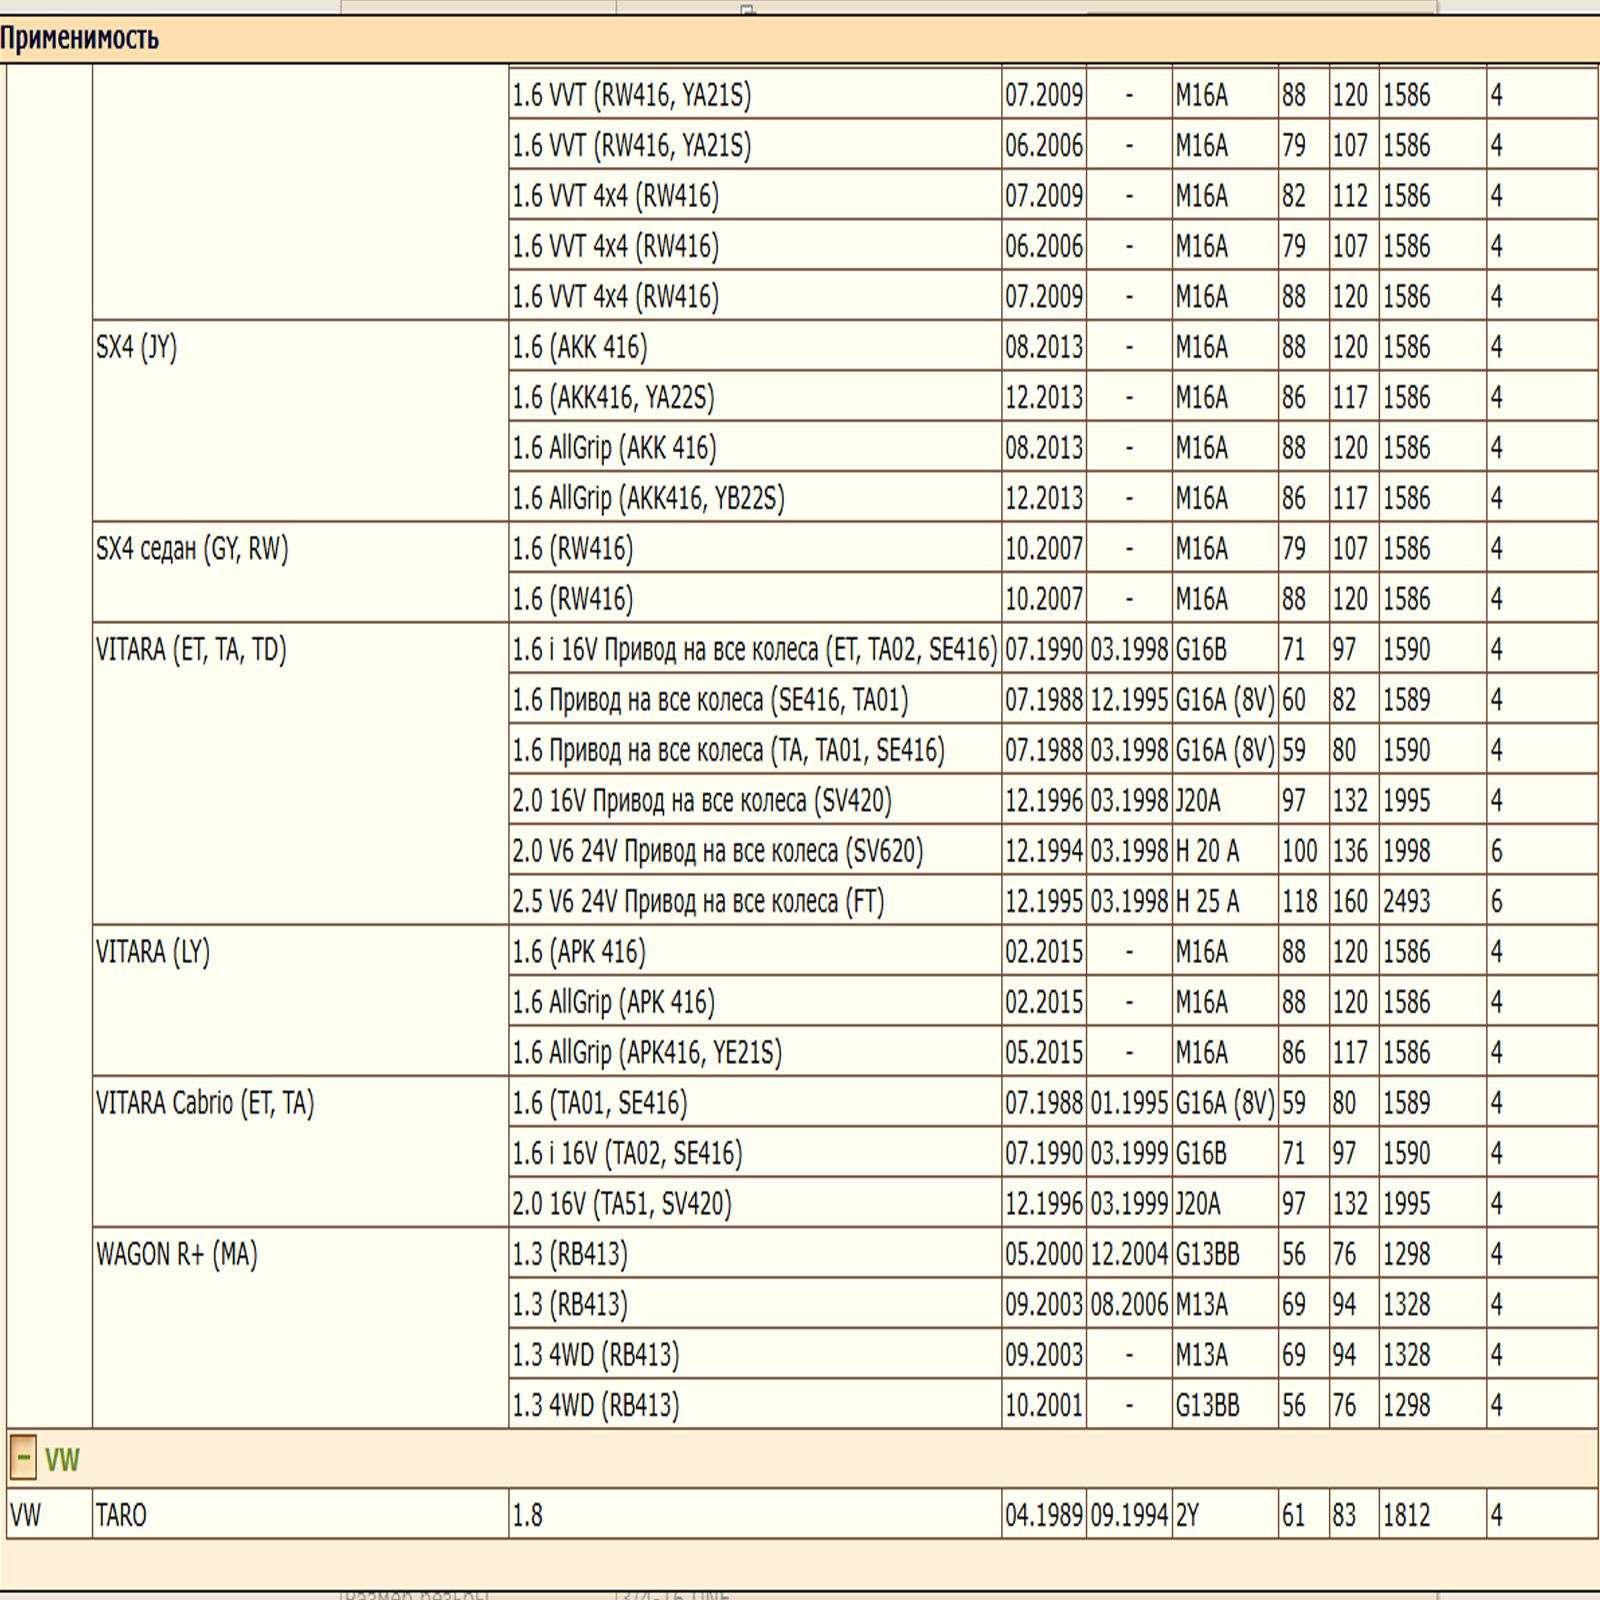Viewport: 1600px width, 1600px height.
Task: Click the 1.6 AllGrip (APK416, YE21S) row
Action: pos(647,1053)
